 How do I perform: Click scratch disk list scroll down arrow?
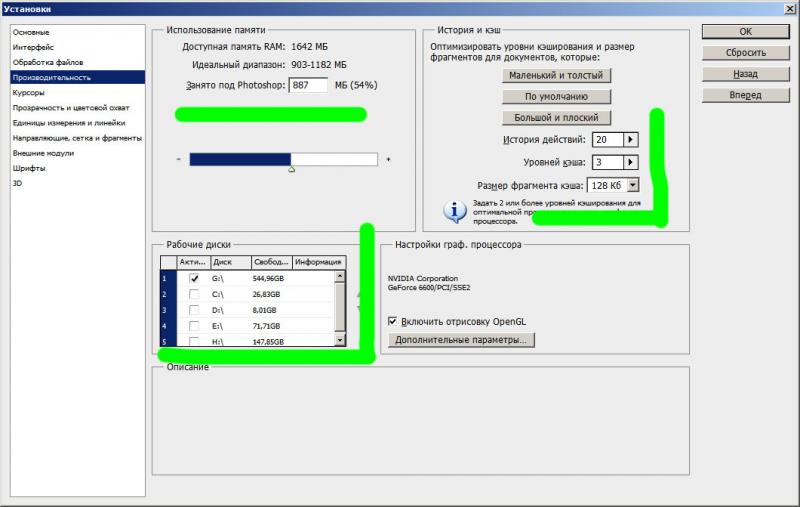pos(339,340)
